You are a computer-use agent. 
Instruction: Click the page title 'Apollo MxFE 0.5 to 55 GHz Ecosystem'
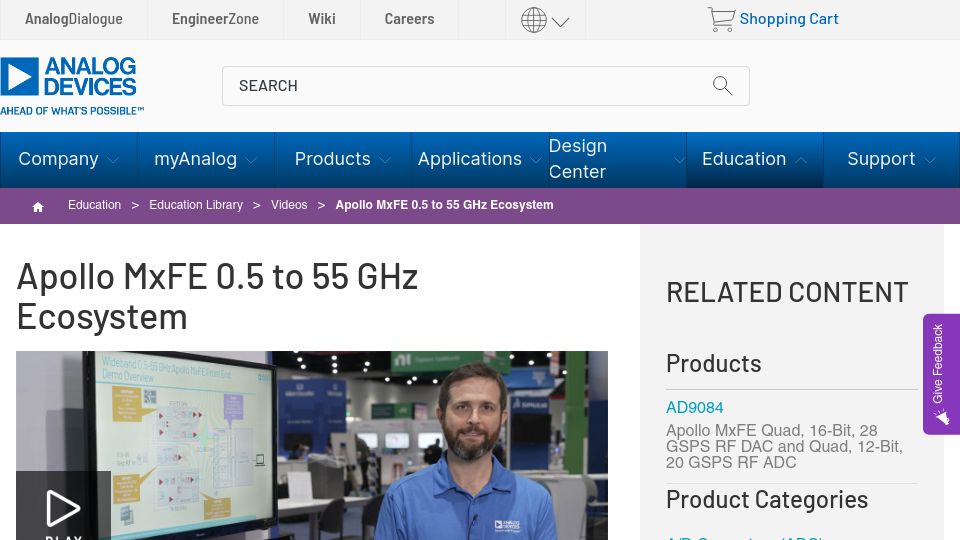217,296
